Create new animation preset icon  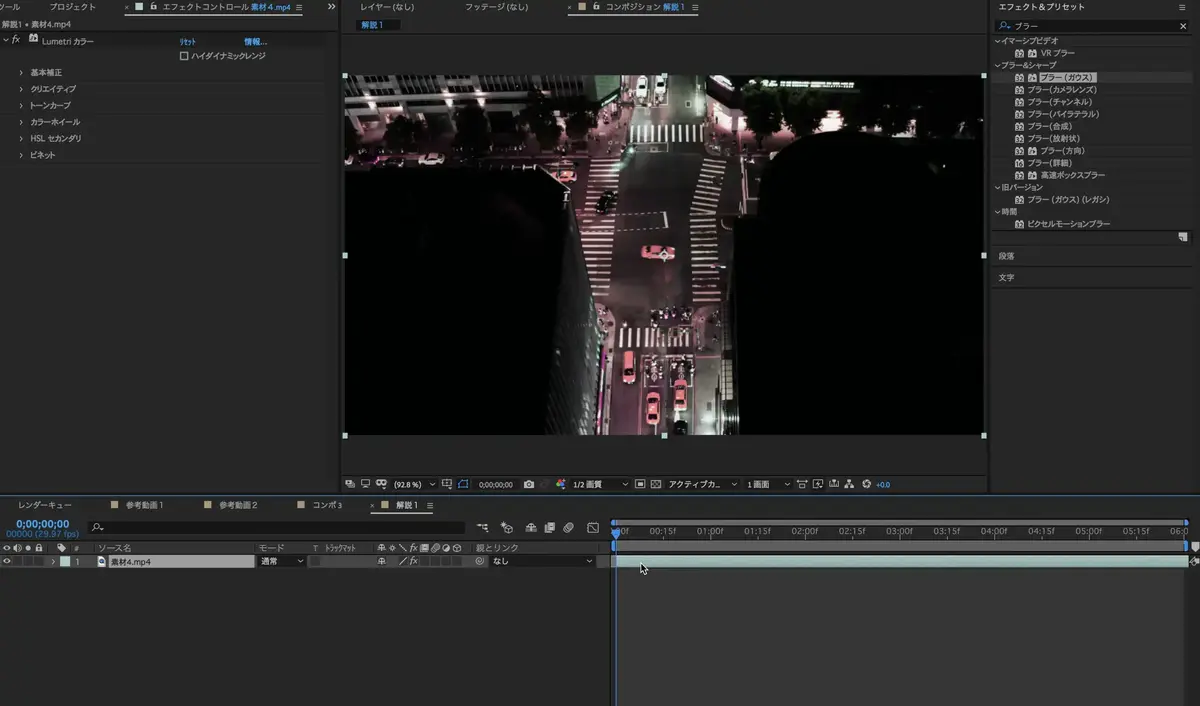pyautogui.click(x=1183, y=238)
